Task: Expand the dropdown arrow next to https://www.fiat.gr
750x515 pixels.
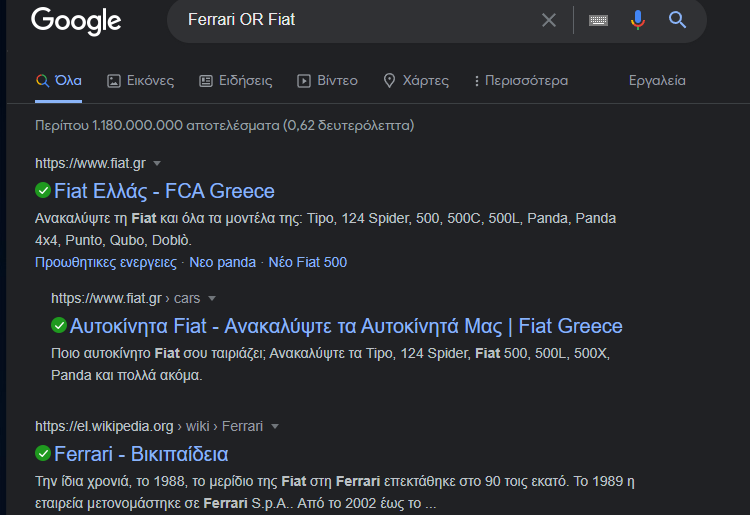Action: point(157,164)
